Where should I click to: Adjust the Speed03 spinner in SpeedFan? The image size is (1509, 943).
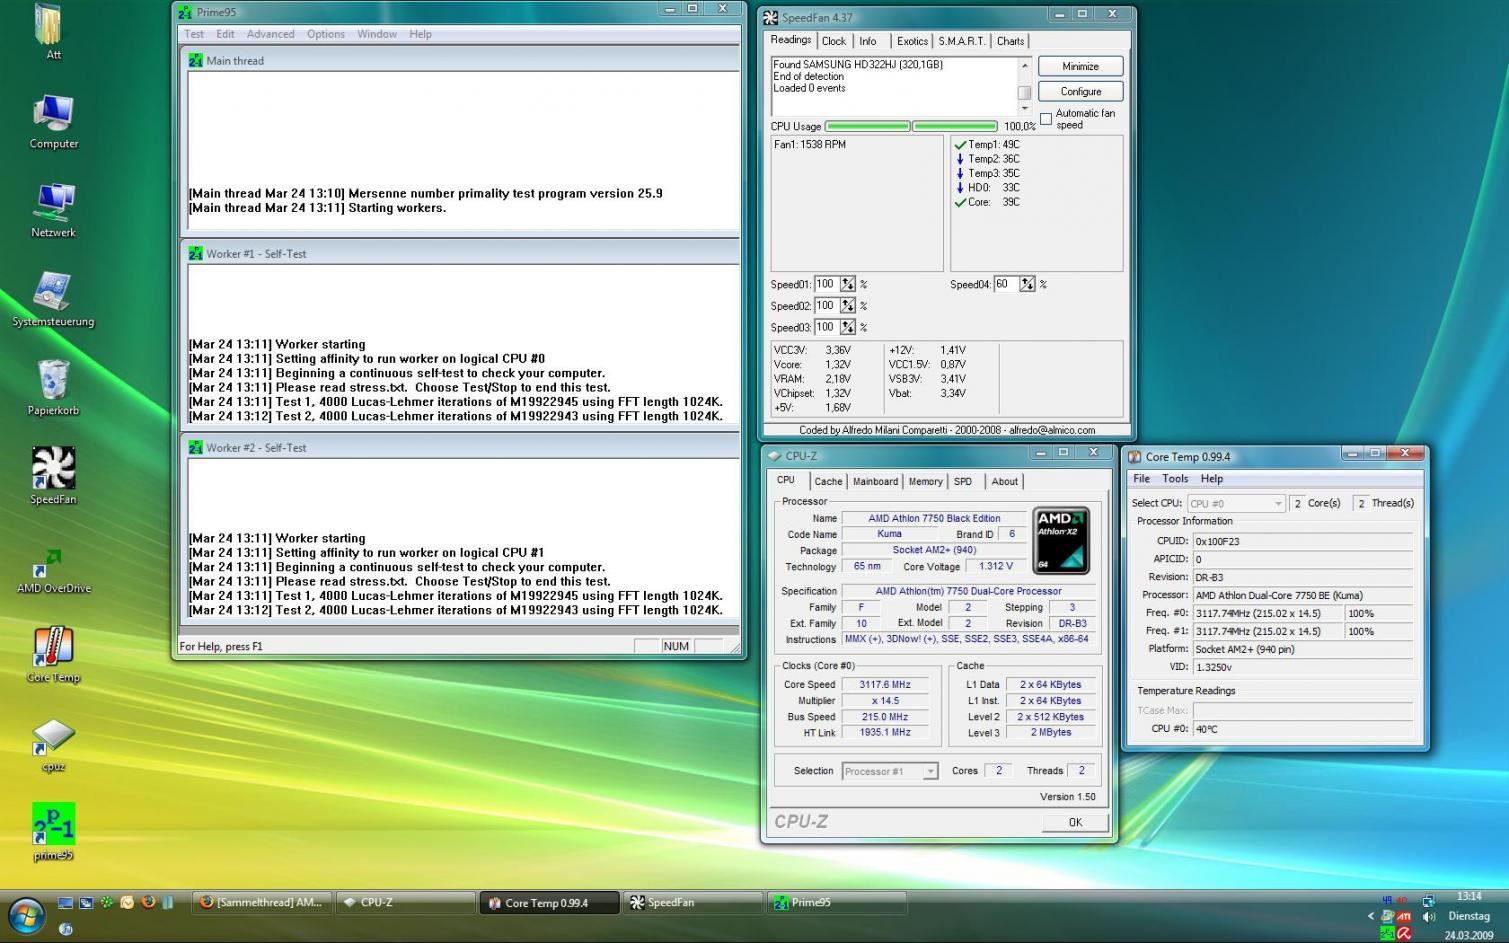848,327
